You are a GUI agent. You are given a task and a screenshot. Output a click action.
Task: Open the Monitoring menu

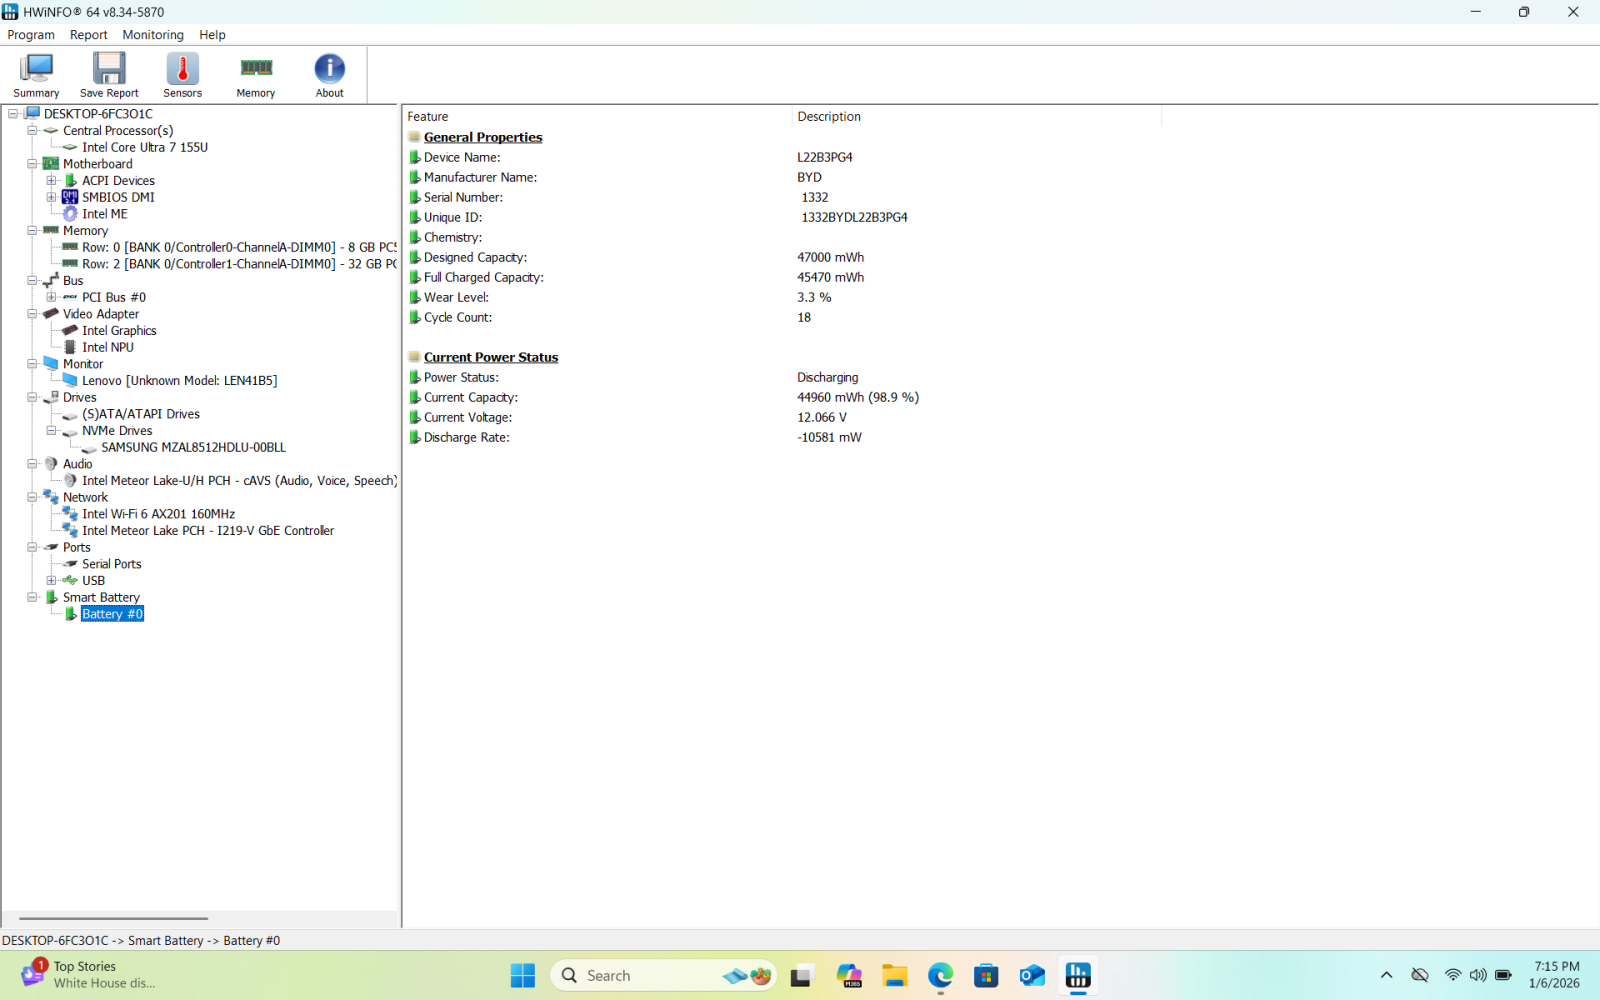tap(153, 34)
